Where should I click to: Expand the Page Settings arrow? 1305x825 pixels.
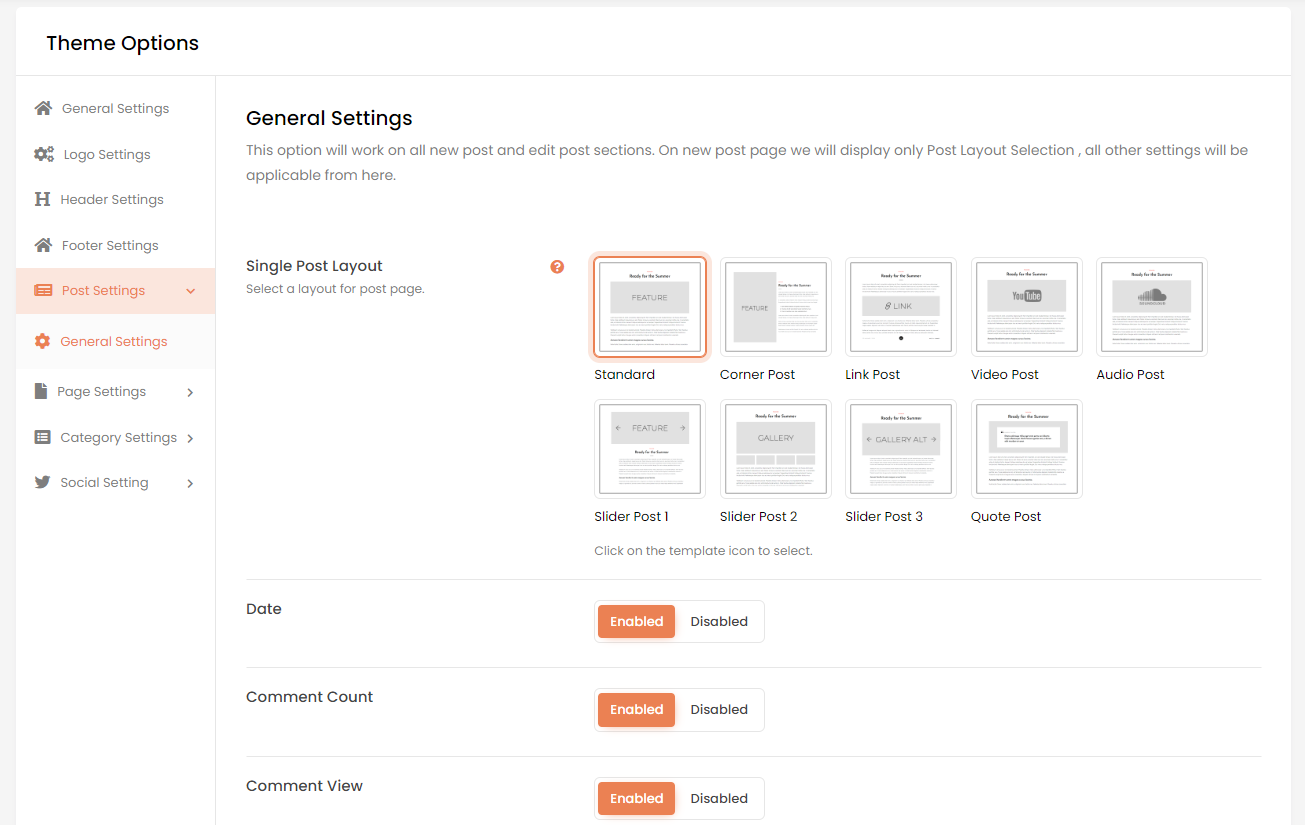(x=190, y=392)
